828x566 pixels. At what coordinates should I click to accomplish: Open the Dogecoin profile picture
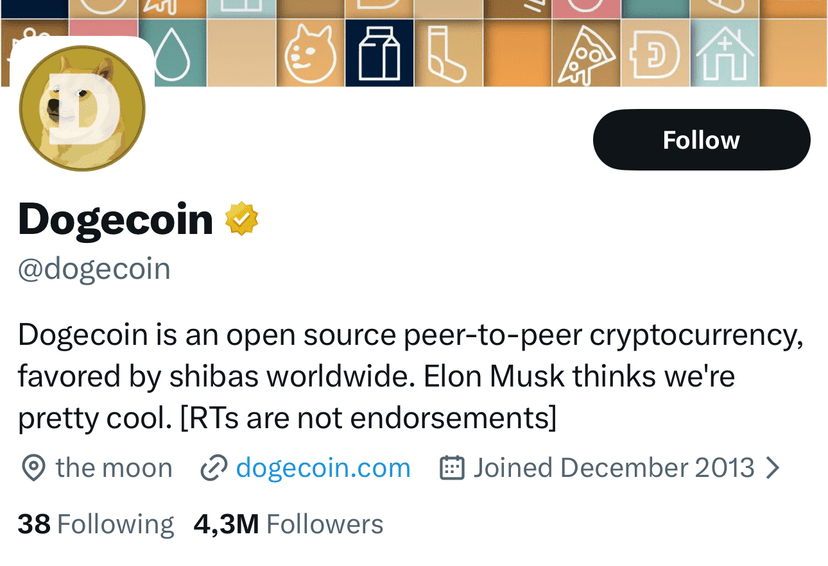(82, 108)
